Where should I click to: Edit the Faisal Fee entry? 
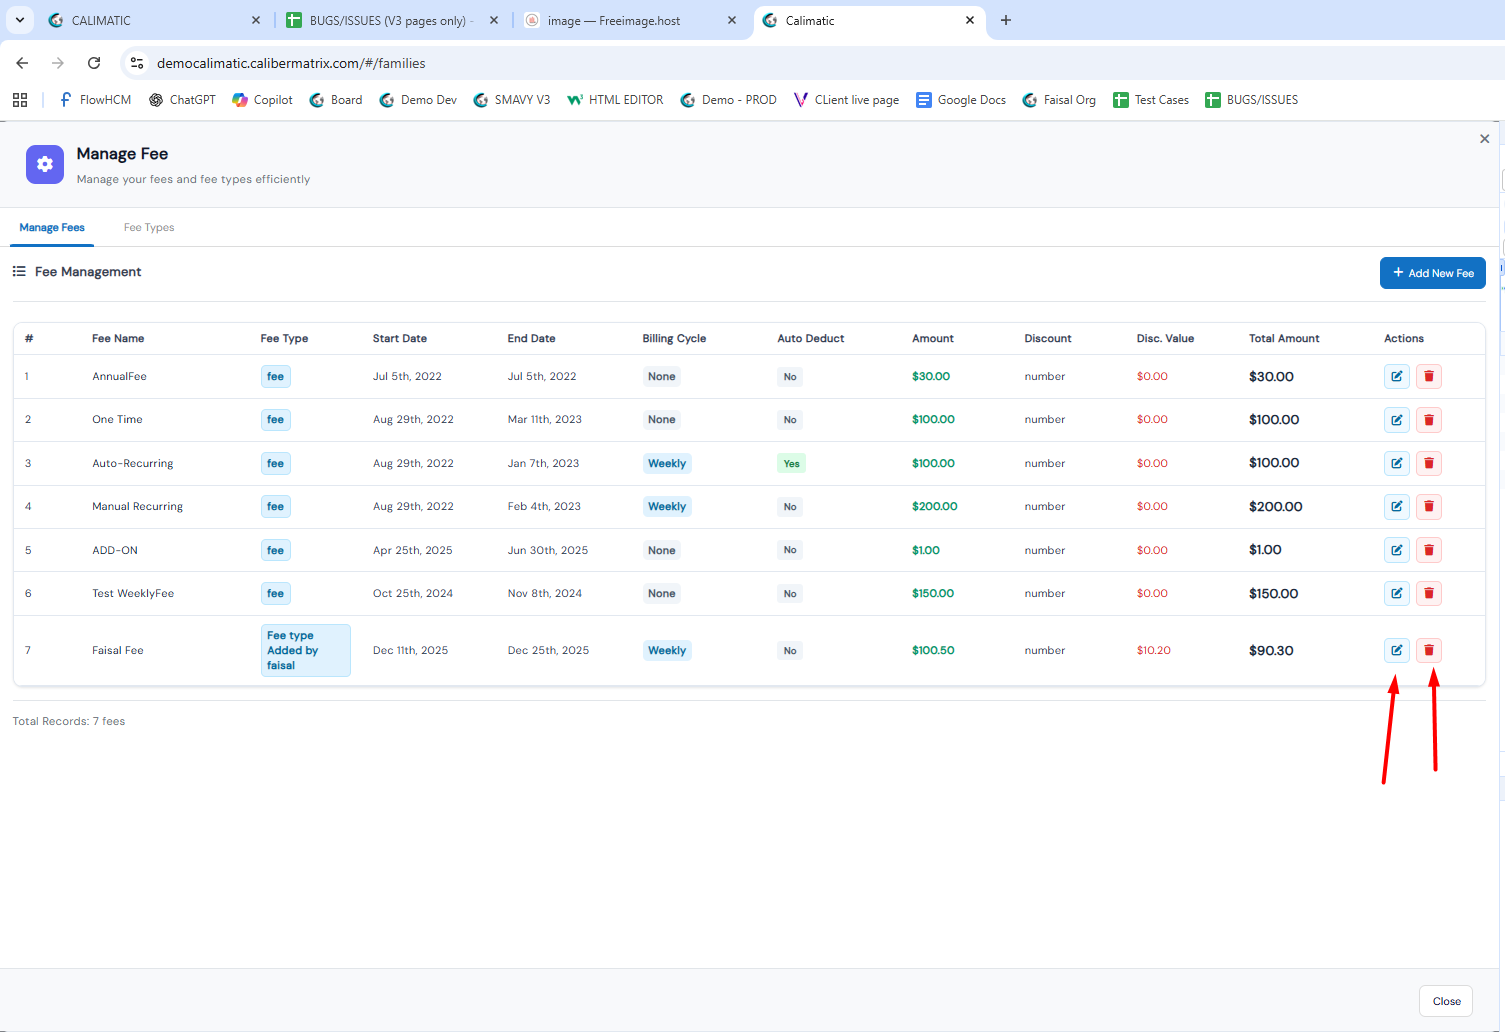tap(1396, 650)
